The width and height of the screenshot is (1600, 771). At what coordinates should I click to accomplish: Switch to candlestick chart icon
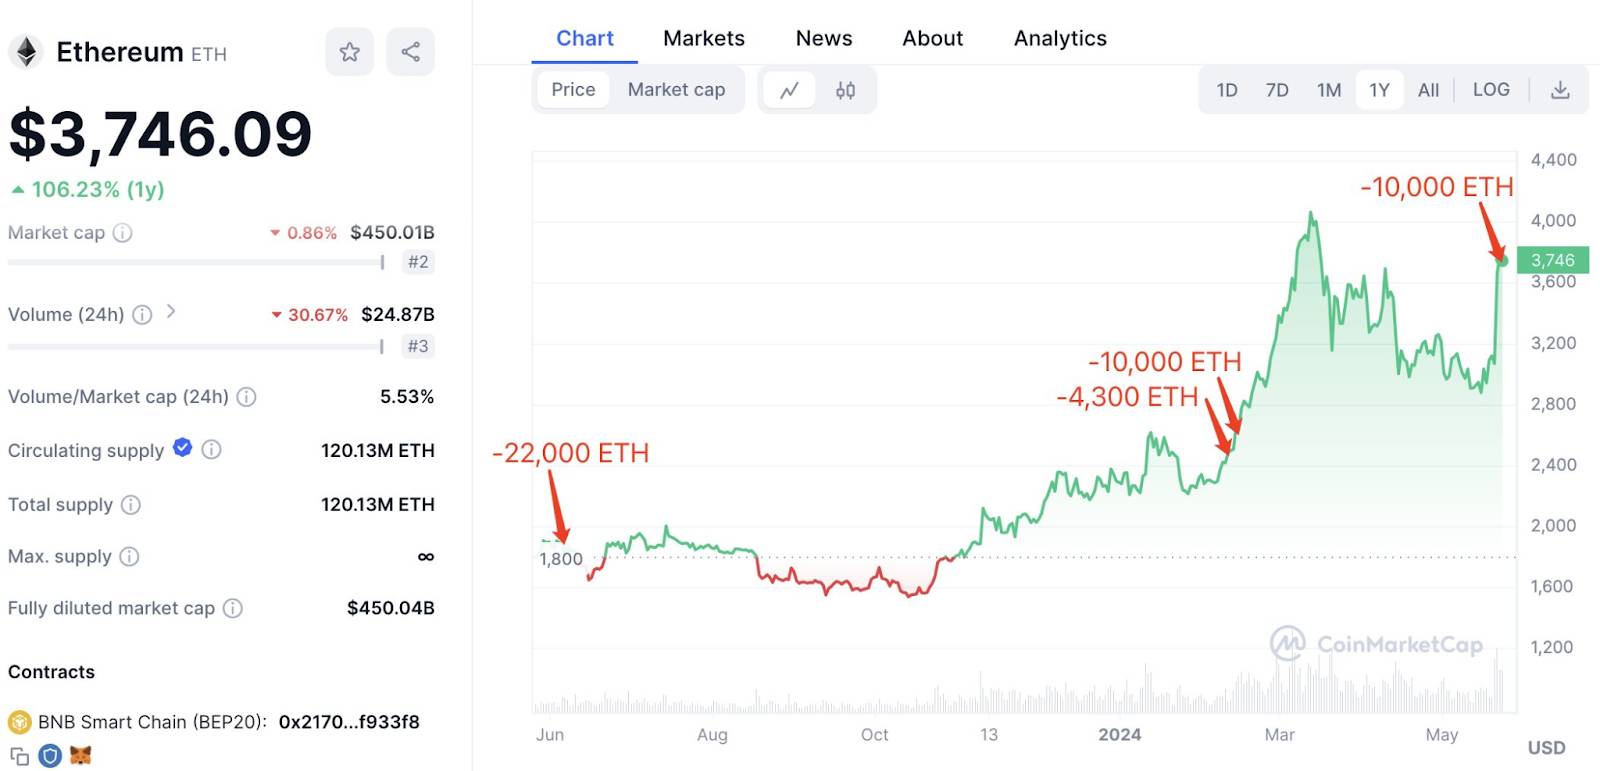point(846,90)
